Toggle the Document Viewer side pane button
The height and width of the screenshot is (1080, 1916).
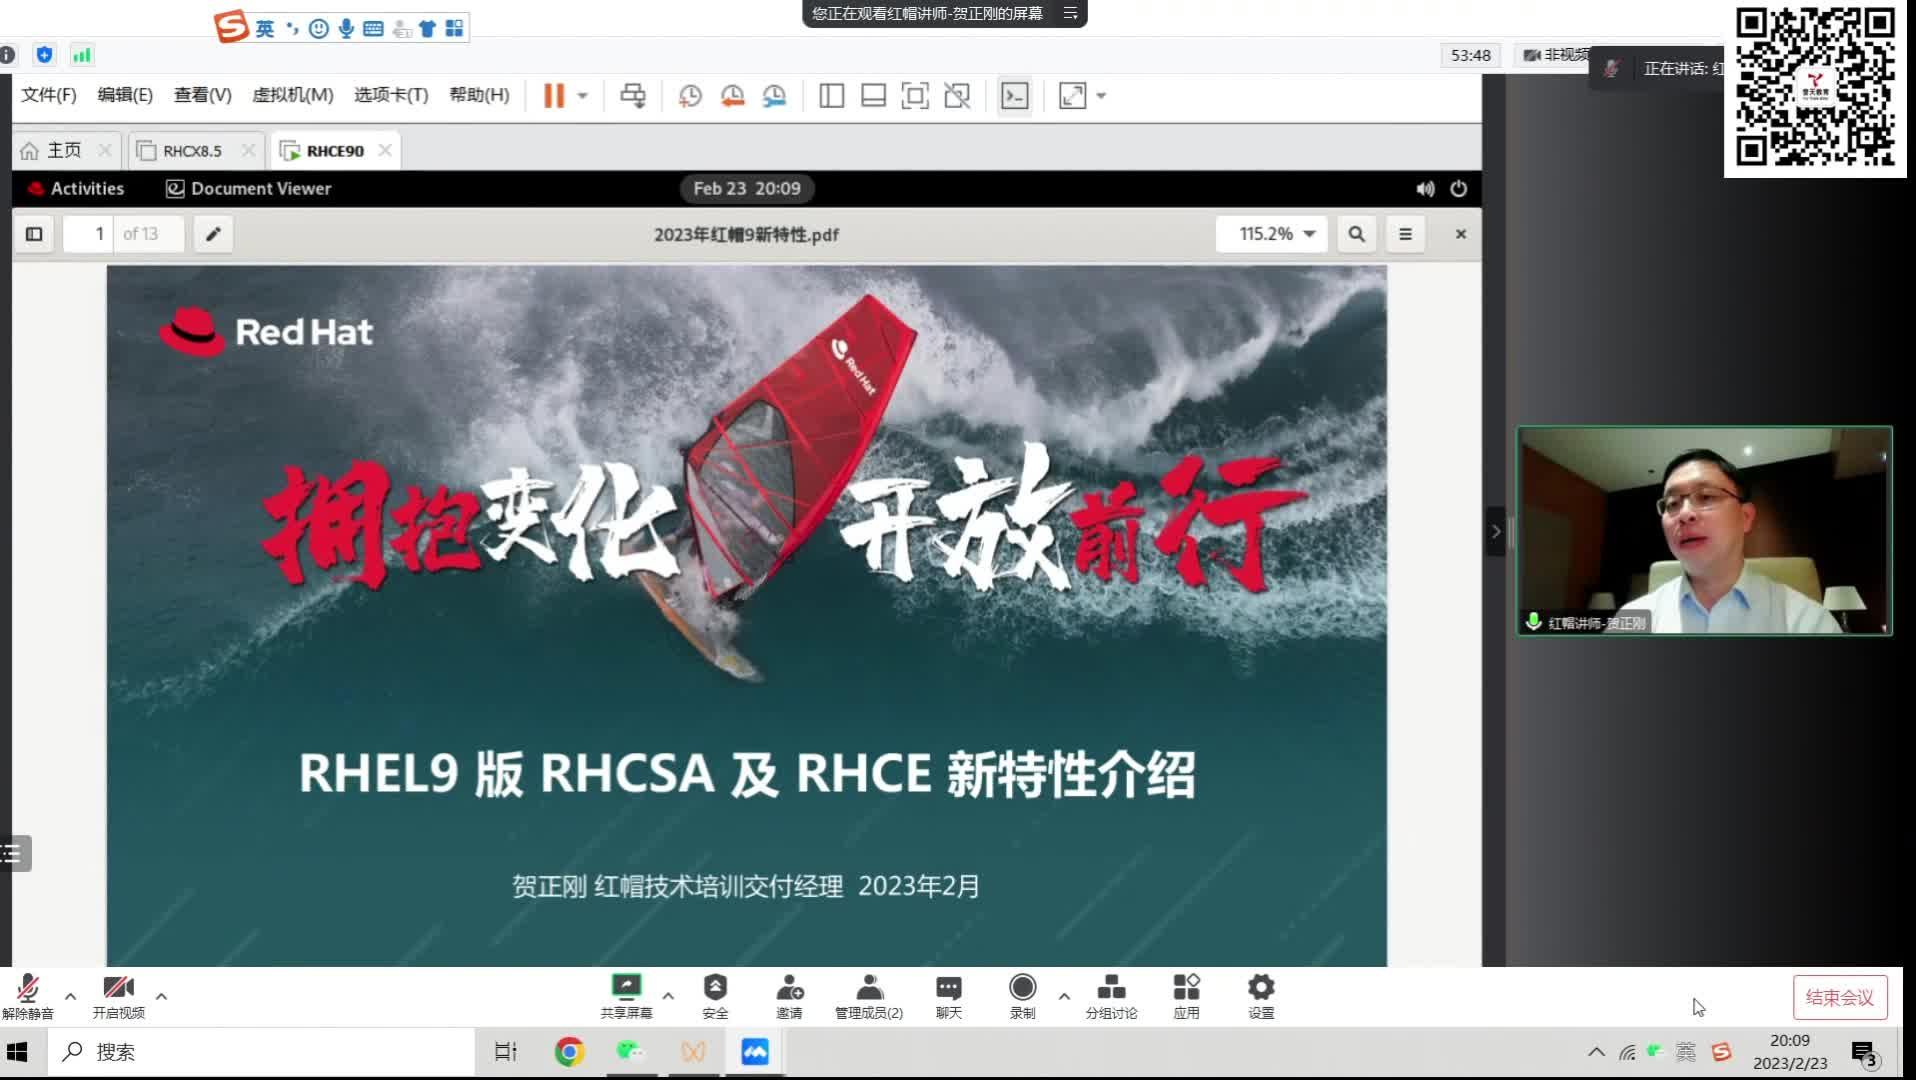coord(34,234)
